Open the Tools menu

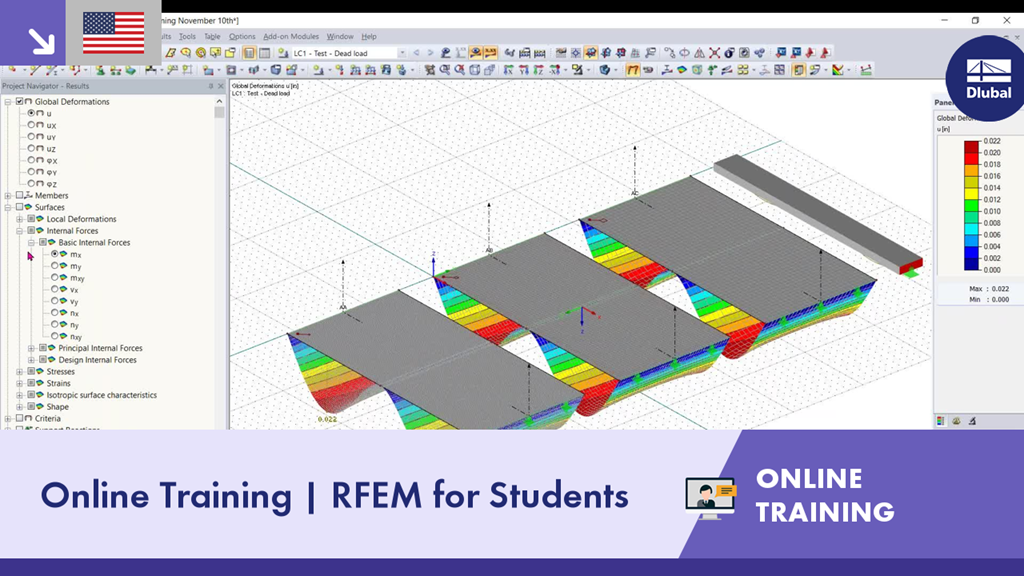tap(187, 37)
